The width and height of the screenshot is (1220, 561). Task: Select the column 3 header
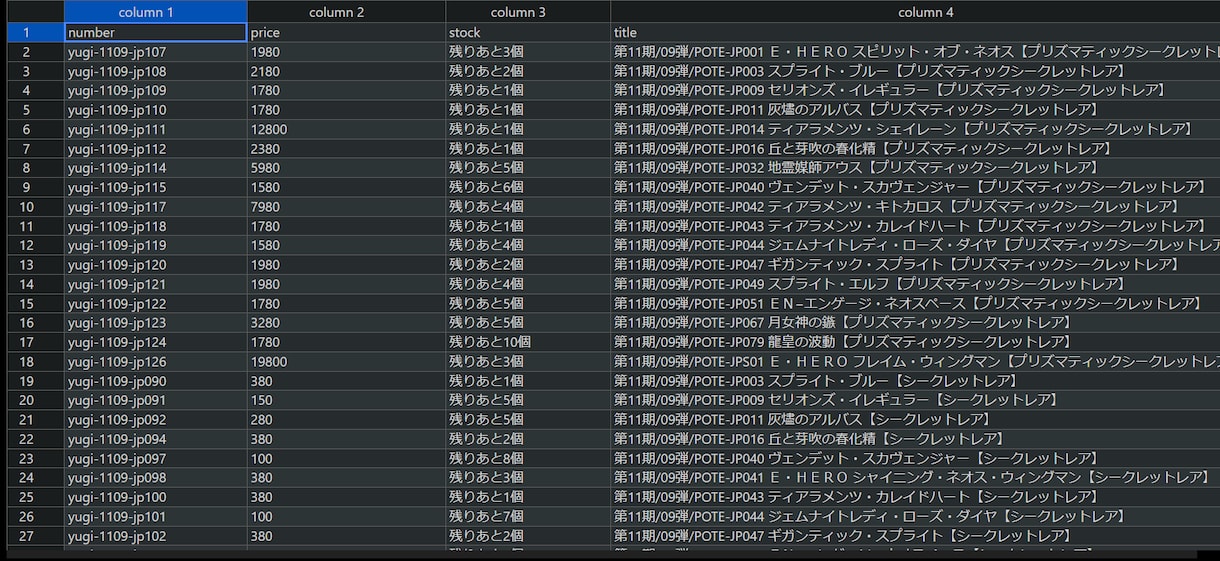(x=528, y=12)
